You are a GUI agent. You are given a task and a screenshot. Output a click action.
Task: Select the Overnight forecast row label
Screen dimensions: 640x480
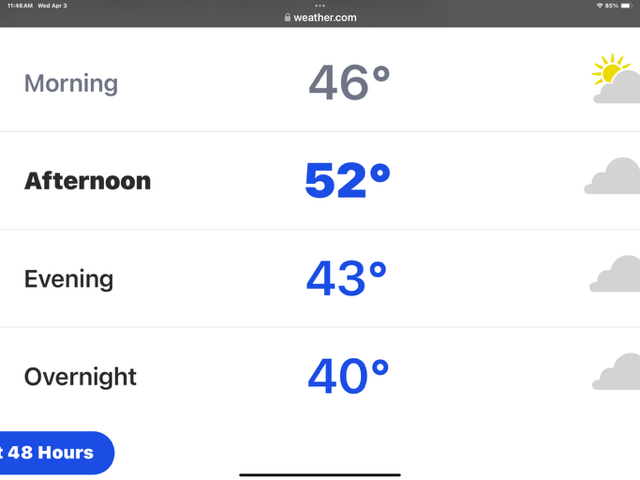click(x=80, y=377)
